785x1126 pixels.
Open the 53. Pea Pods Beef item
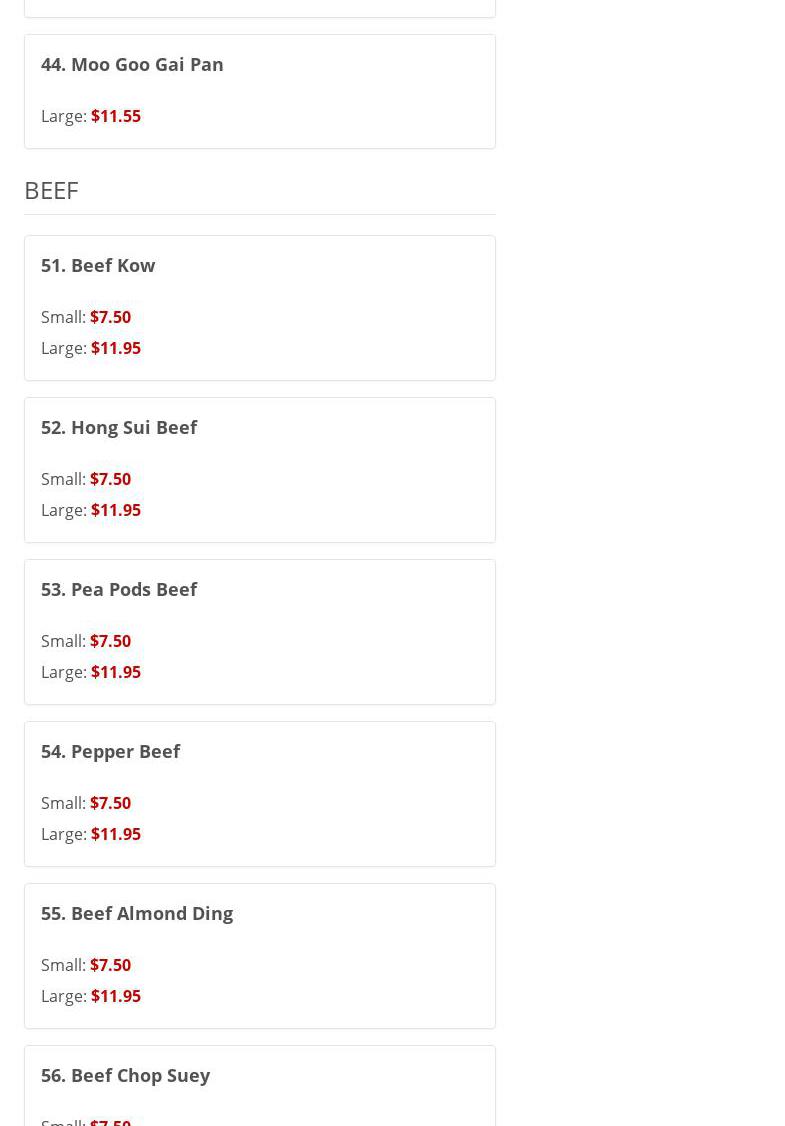119,589
